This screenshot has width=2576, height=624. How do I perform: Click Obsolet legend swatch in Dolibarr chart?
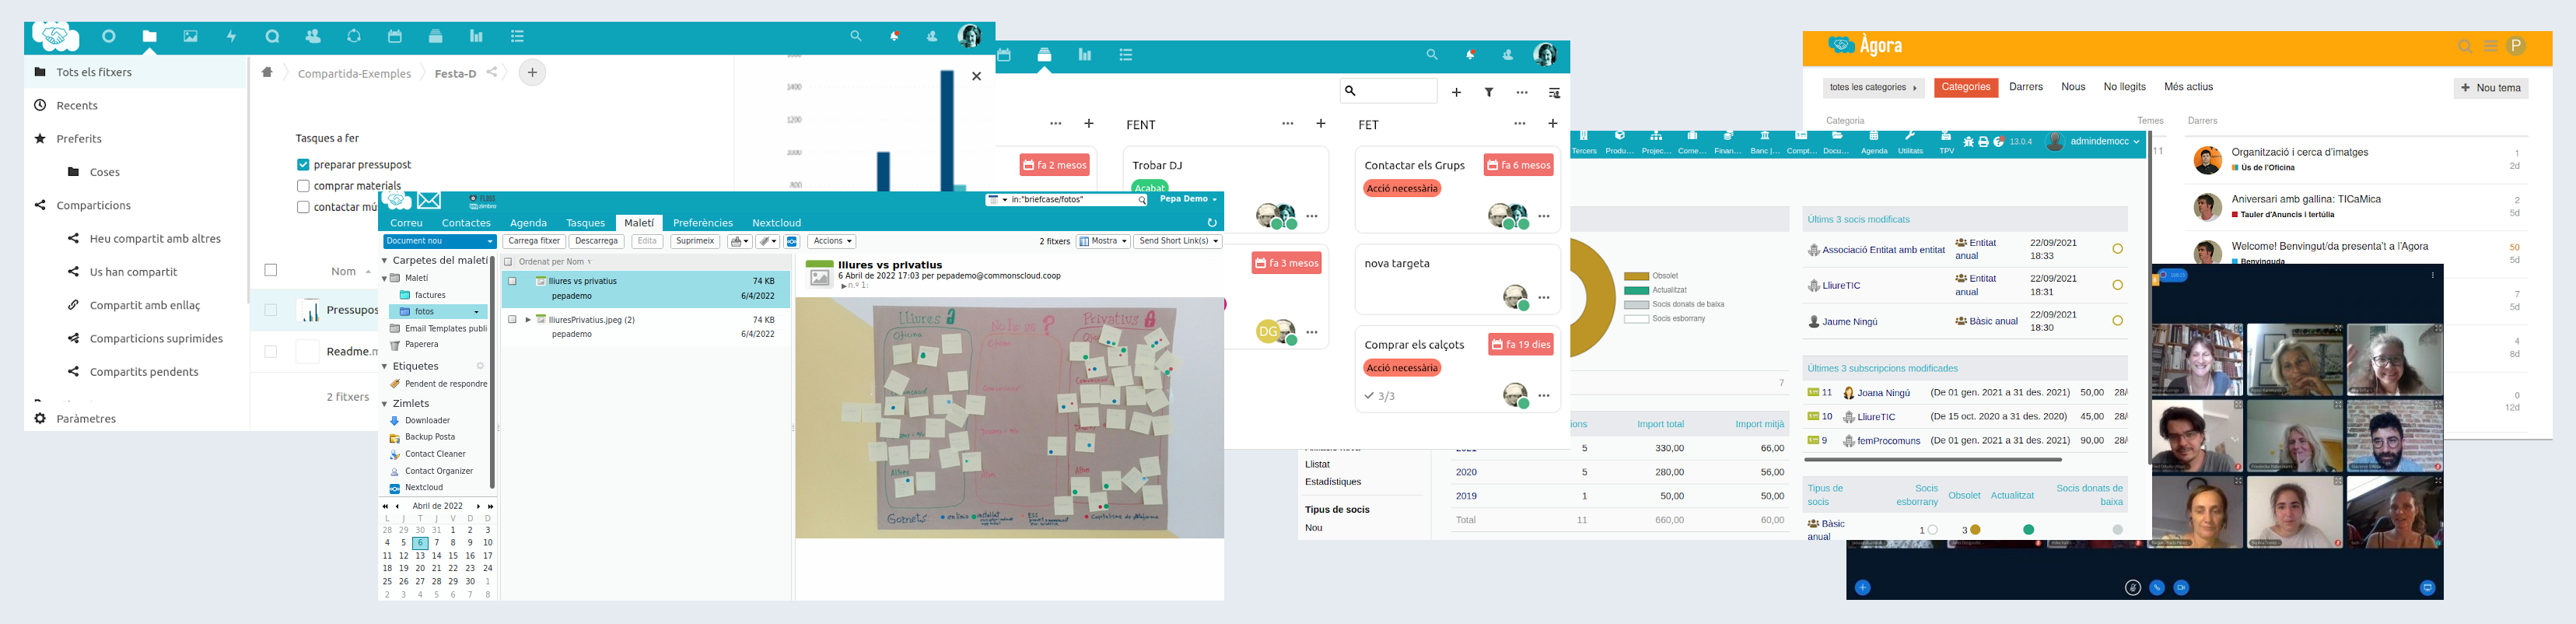point(1636,276)
